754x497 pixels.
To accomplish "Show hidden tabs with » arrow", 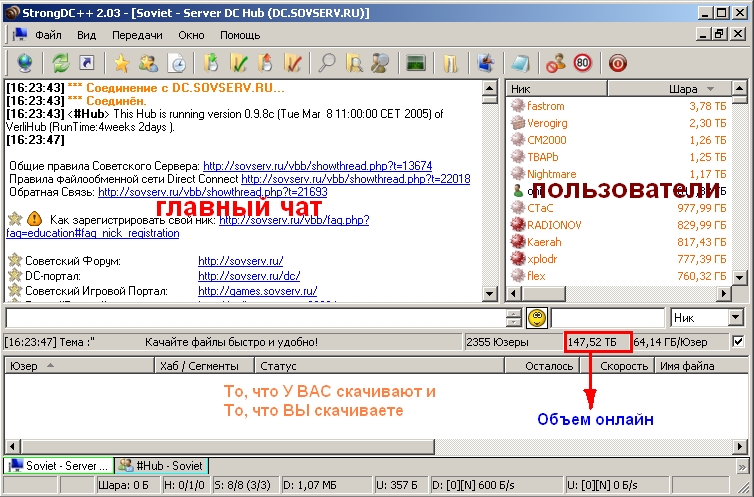I will pyautogui.click(x=742, y=467).
